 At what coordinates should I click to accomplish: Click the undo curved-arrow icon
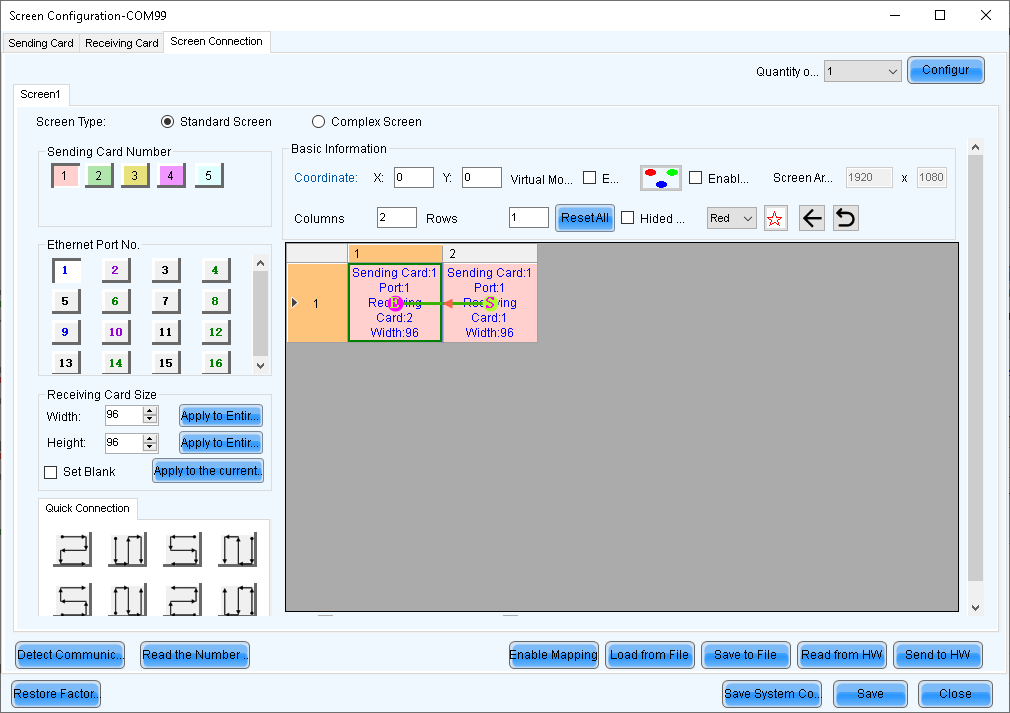(845, 217)
